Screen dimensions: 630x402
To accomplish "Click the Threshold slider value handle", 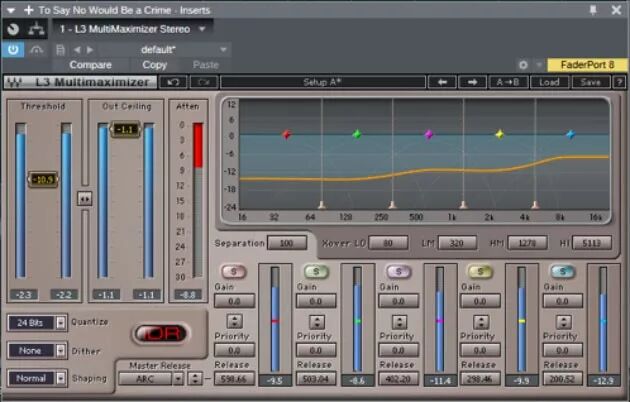I will point(43,179).
